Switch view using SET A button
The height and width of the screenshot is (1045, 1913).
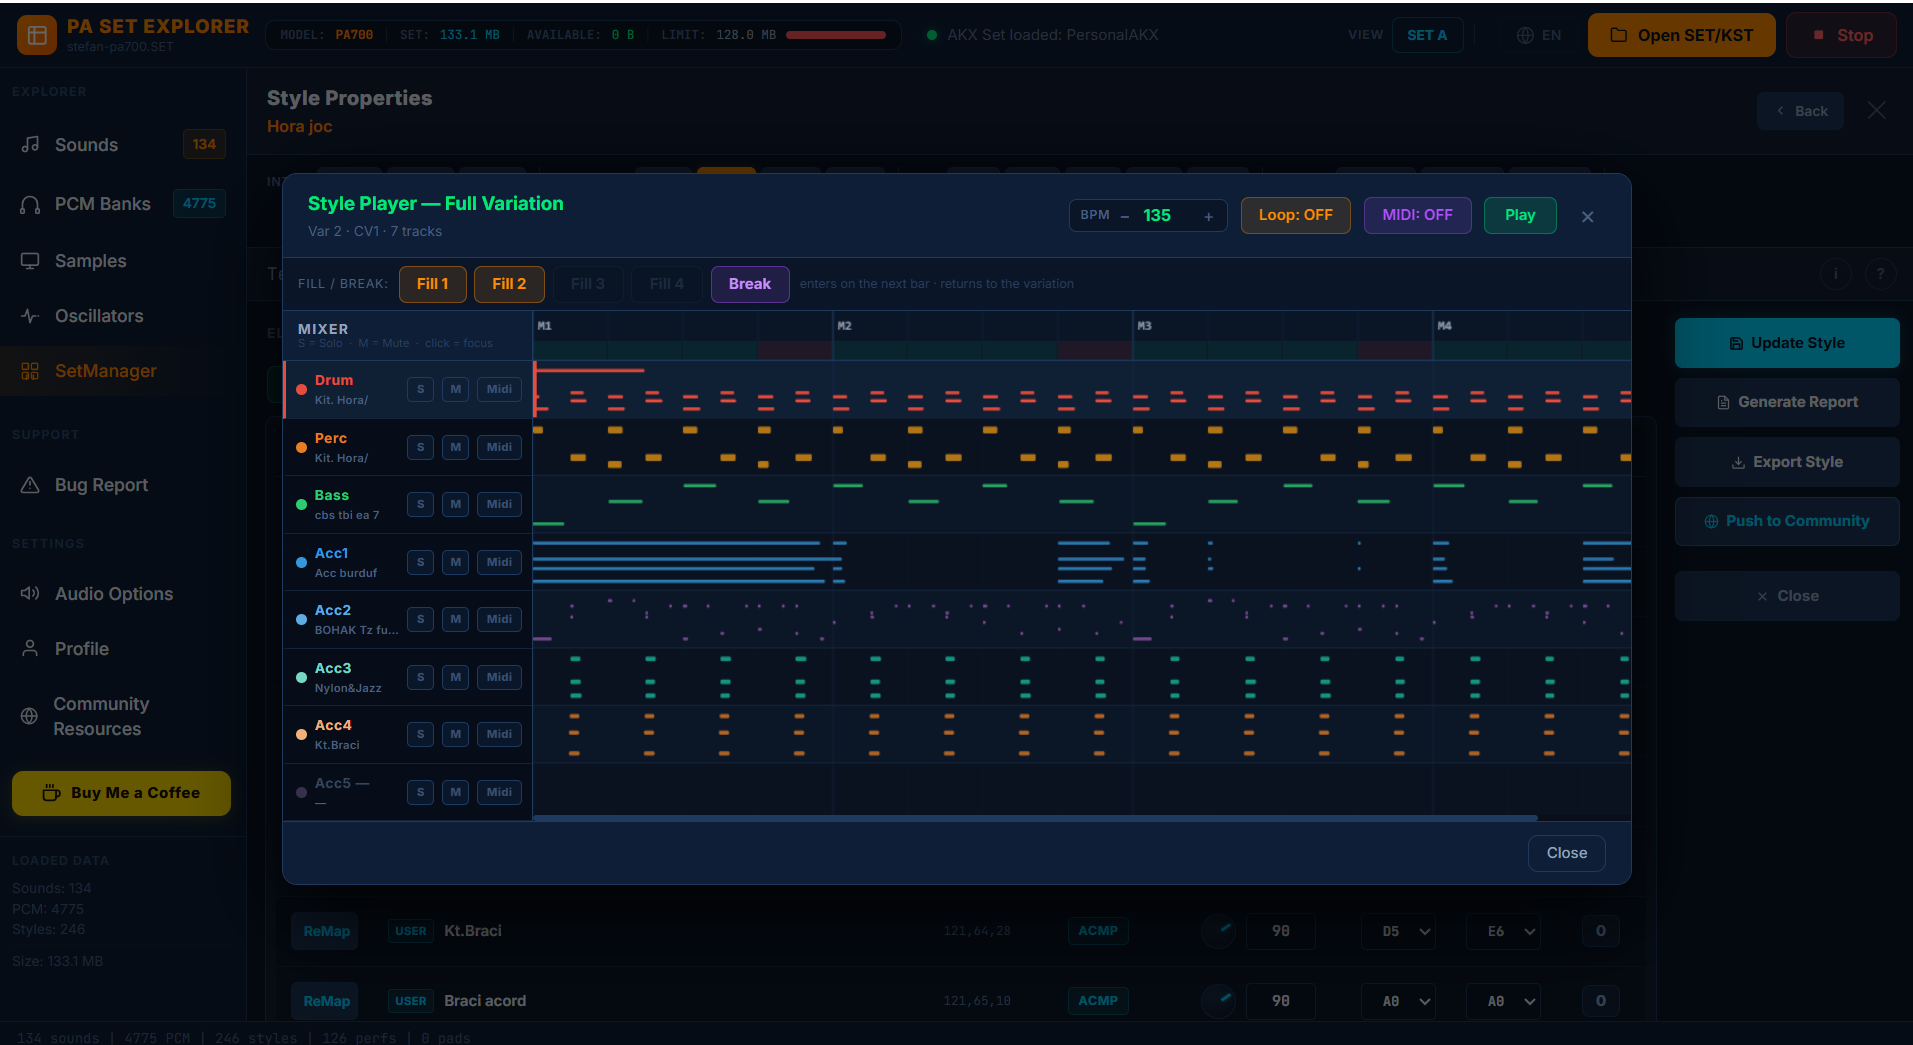[1427, 35]
